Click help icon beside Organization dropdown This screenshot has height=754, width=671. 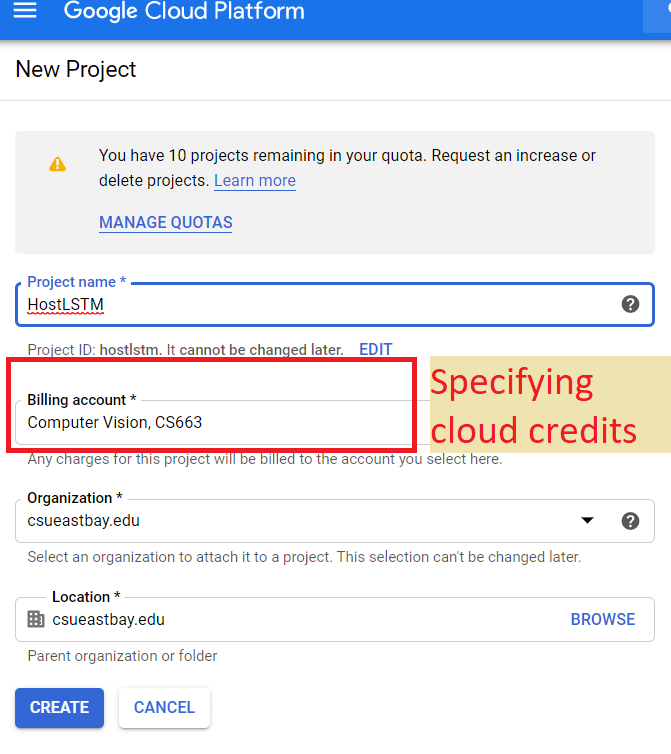[x=630, y=520]
